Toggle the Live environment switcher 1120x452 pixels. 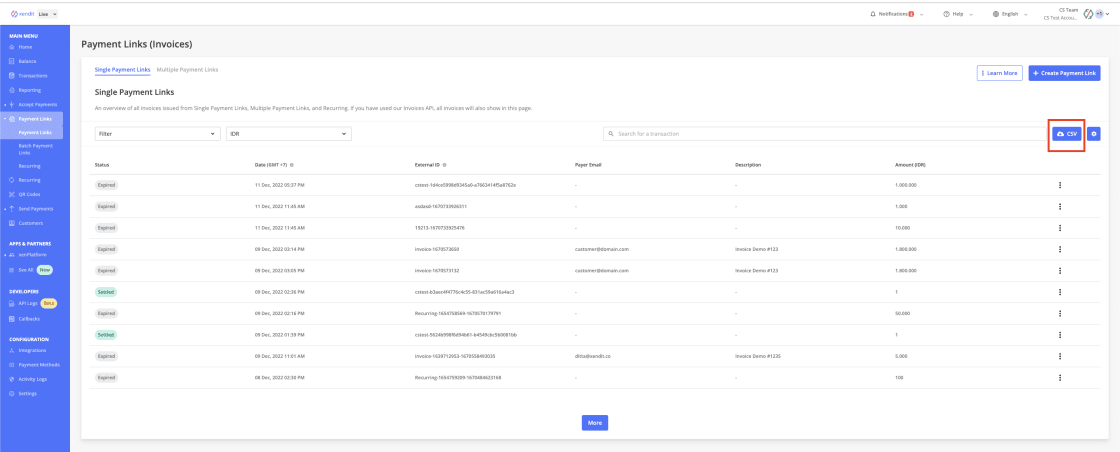click(48, 12)
